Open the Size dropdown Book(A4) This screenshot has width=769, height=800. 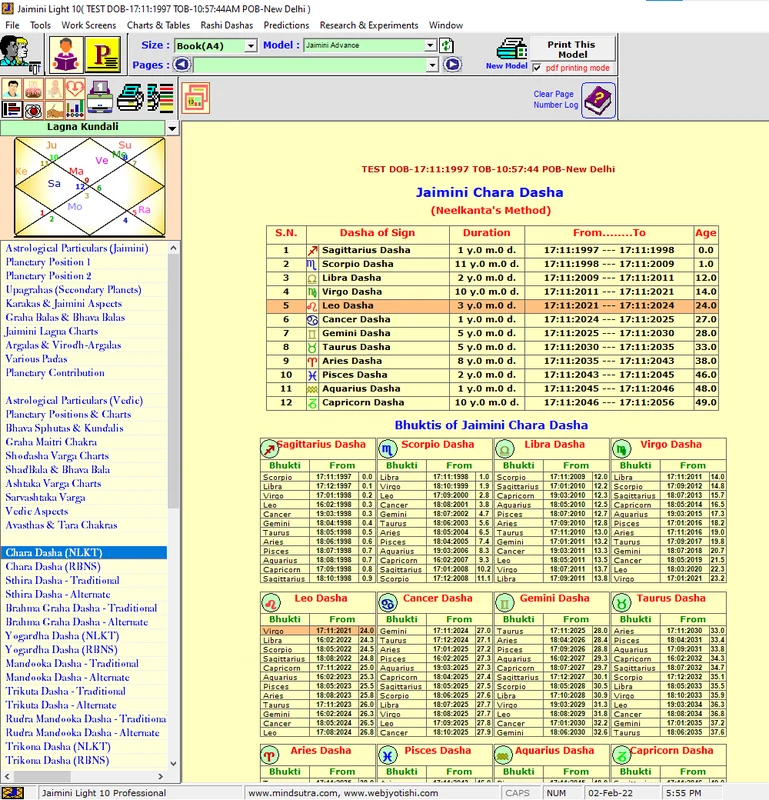click(x=251, y=46)
